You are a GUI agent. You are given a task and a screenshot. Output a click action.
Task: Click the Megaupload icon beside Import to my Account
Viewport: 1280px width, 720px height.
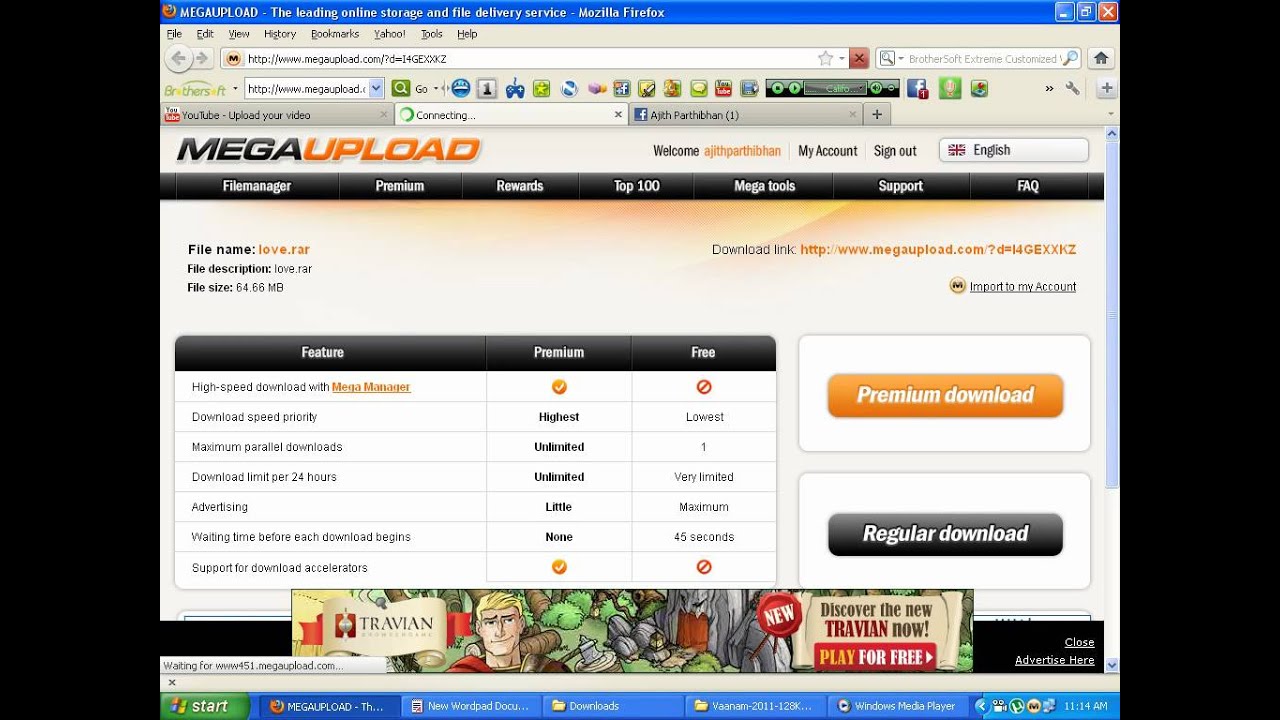tap(958, 286)
